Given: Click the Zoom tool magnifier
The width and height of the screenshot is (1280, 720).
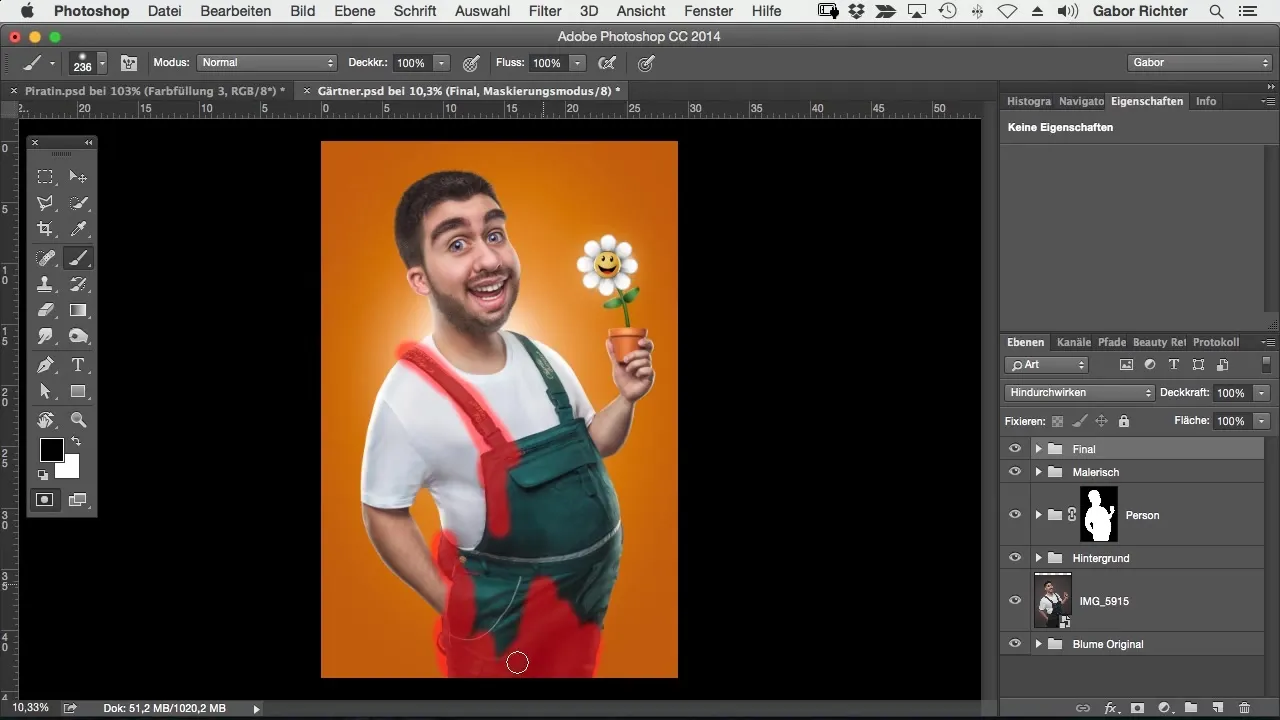Looking at the screenshot, I should coord(78,420).
